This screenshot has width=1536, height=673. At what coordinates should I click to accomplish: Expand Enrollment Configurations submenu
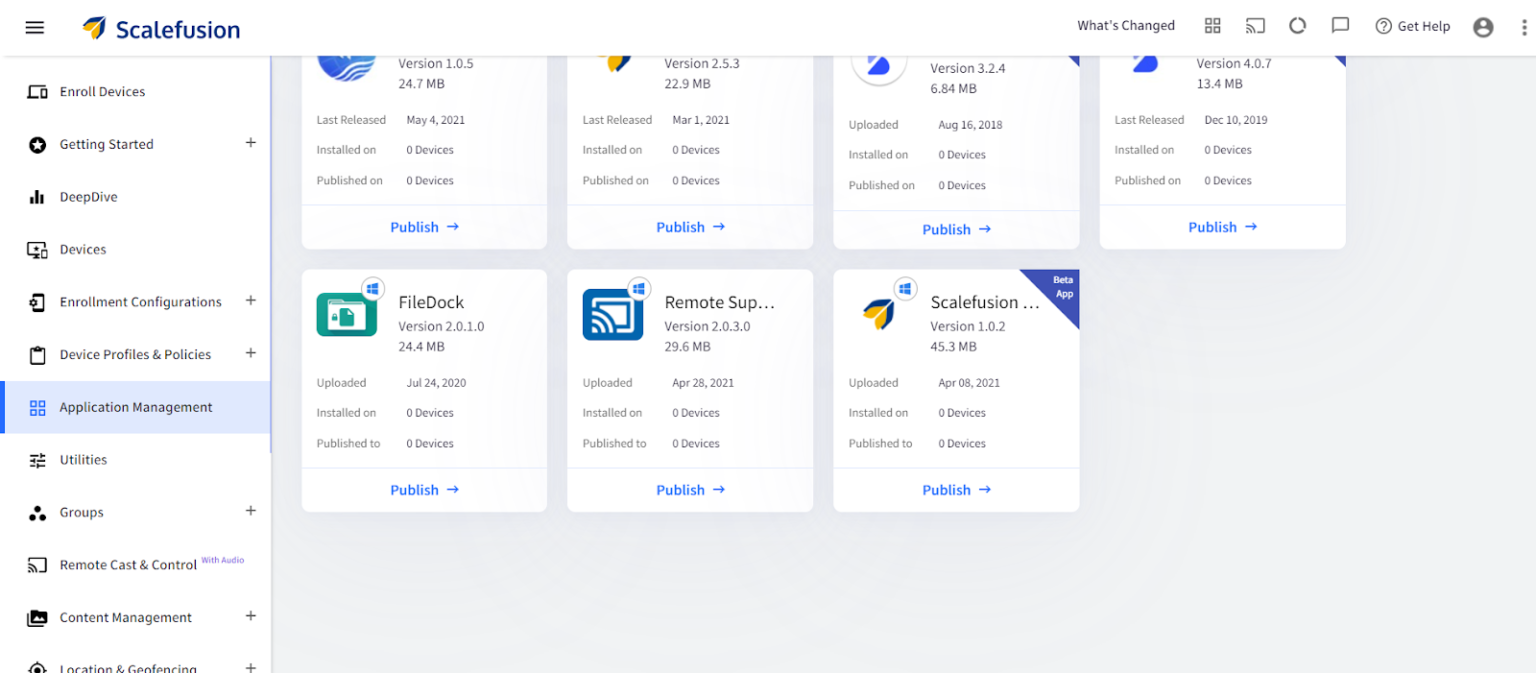[251, 301]
